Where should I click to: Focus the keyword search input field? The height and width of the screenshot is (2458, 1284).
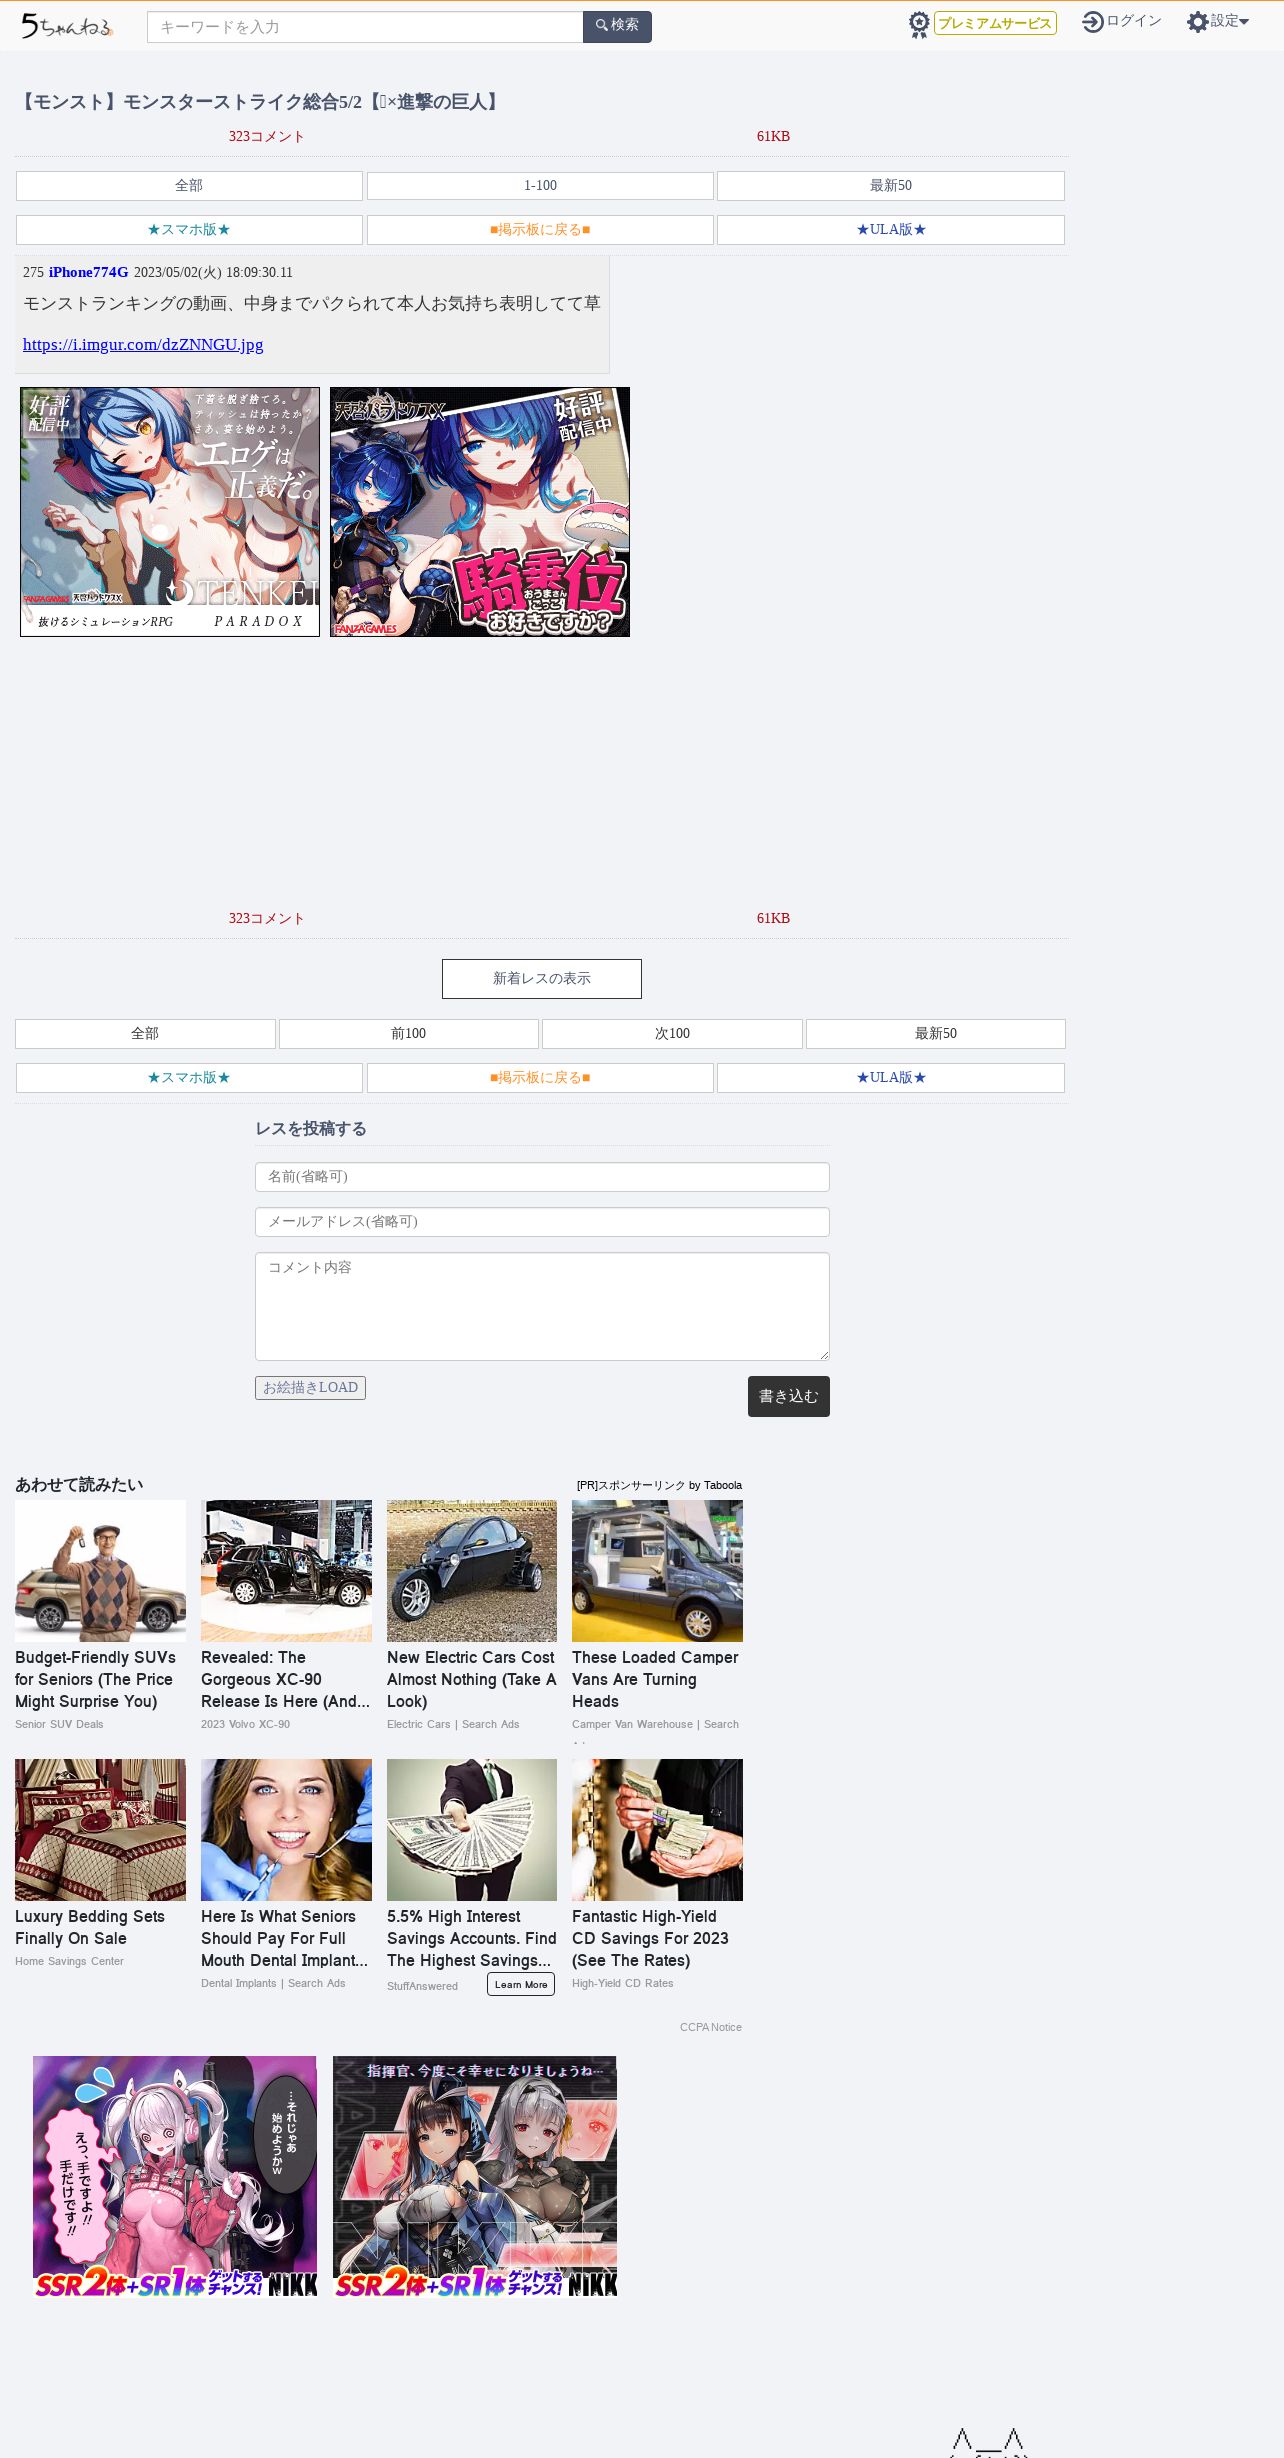[x=365, y=27]
